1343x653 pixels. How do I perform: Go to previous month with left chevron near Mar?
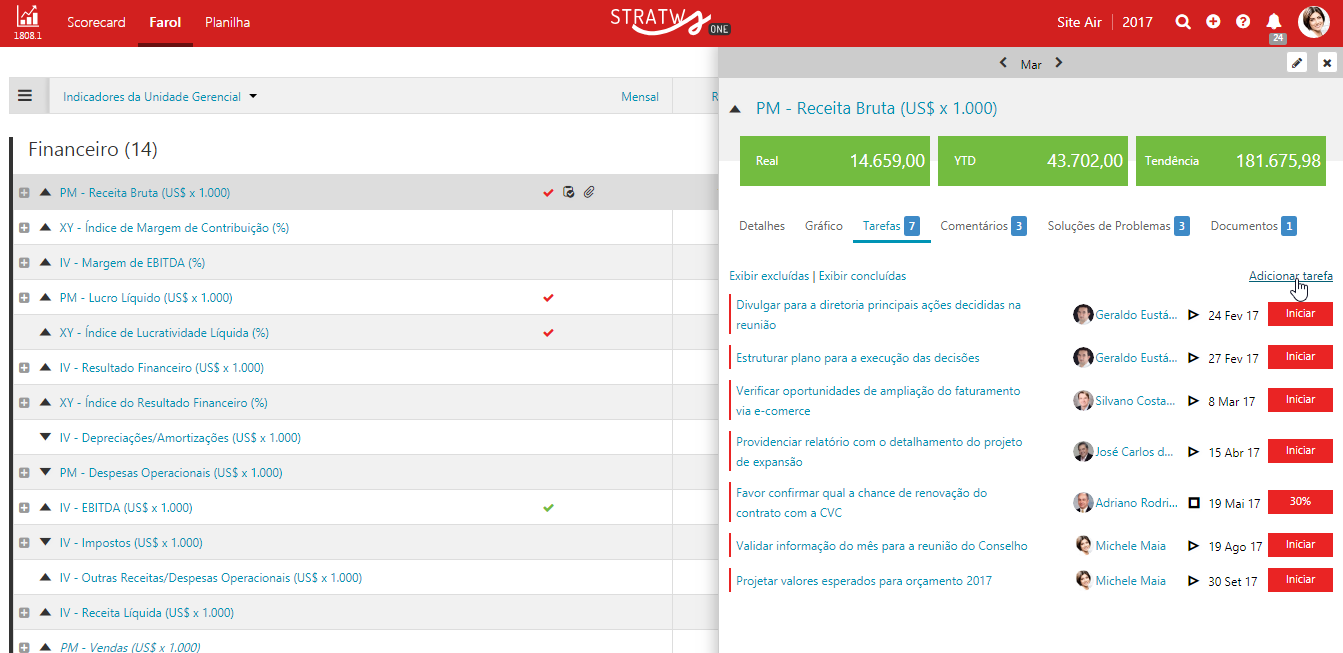1003,63
